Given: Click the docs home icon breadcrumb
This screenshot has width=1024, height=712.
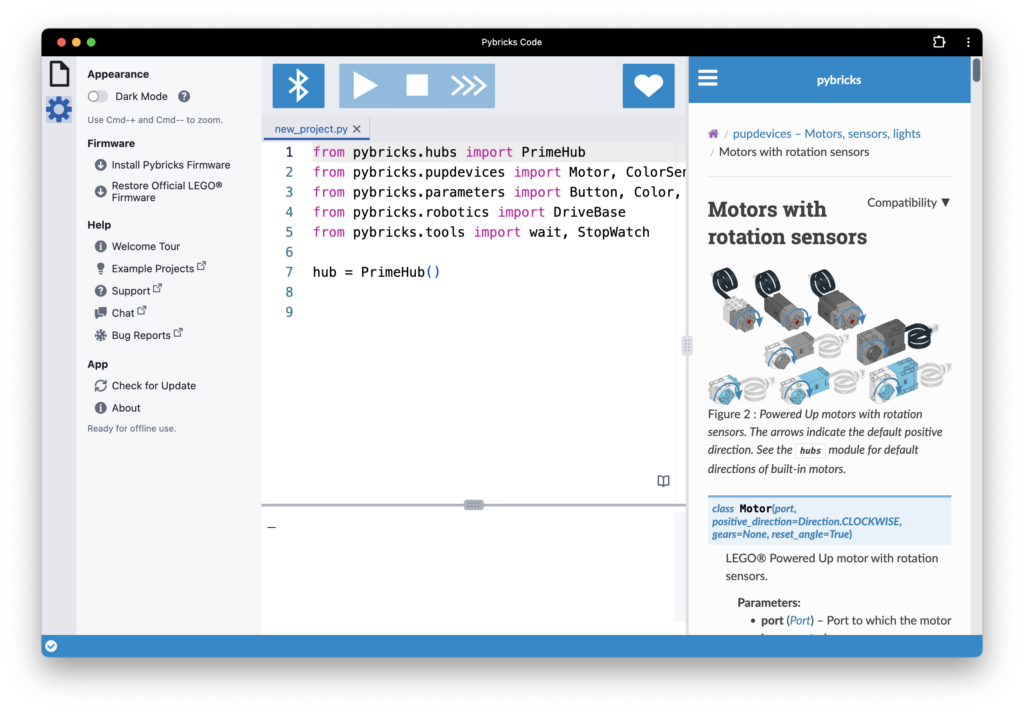Looking at the screenshot, I should tap(713, 133).
